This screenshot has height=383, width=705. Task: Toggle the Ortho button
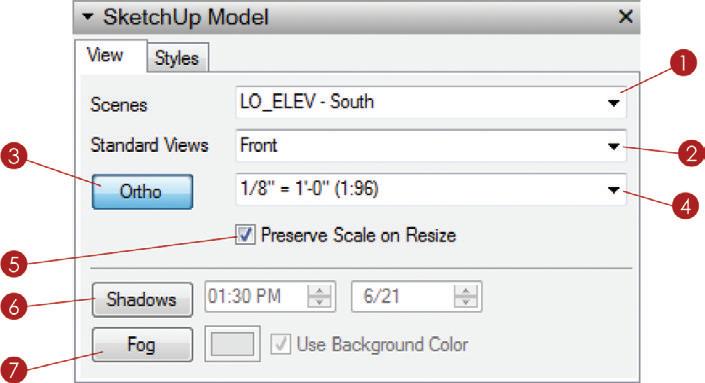pos(142,192)
